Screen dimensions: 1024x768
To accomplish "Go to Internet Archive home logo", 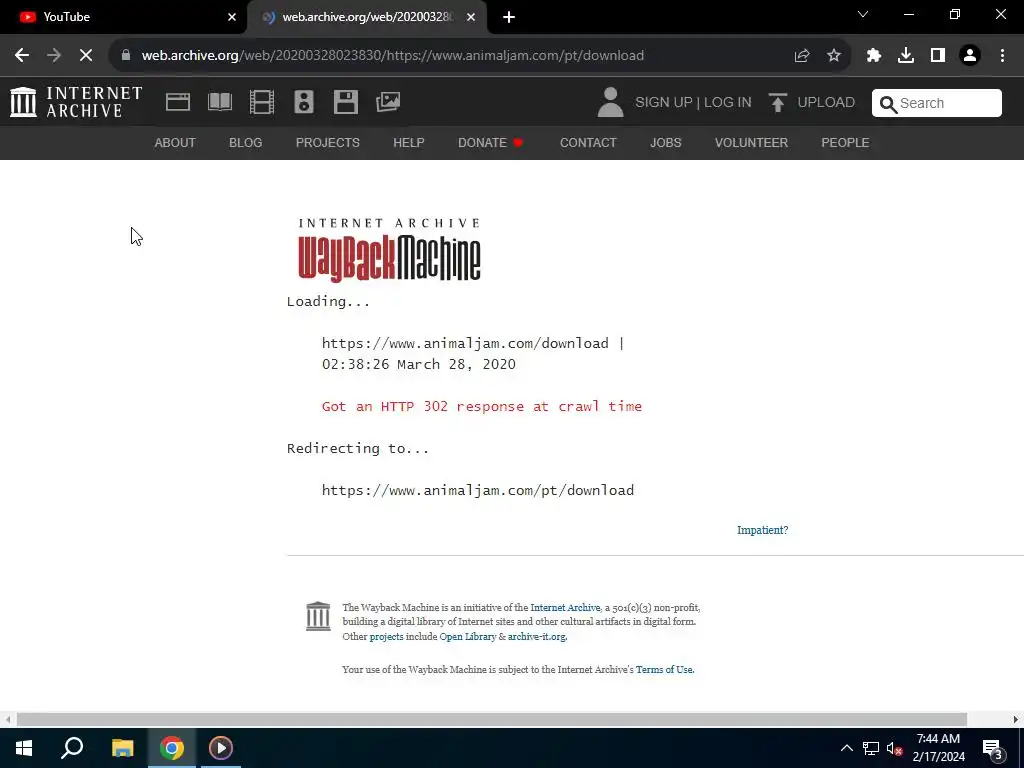I will (x=76, y=103).
